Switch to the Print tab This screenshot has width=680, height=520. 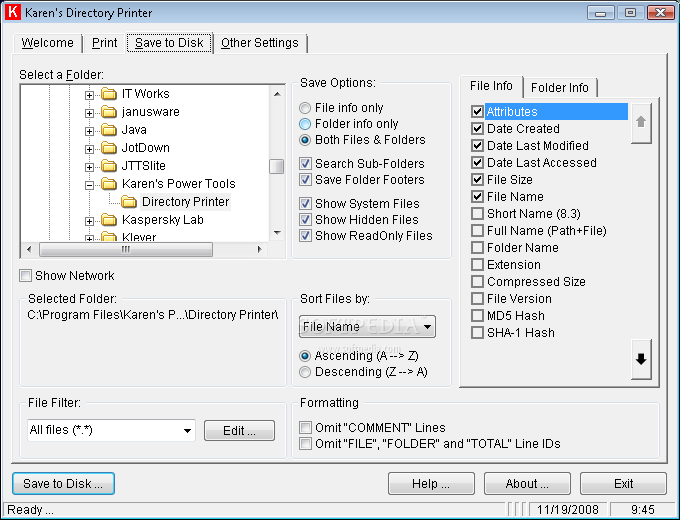click(x=104, y=43)
